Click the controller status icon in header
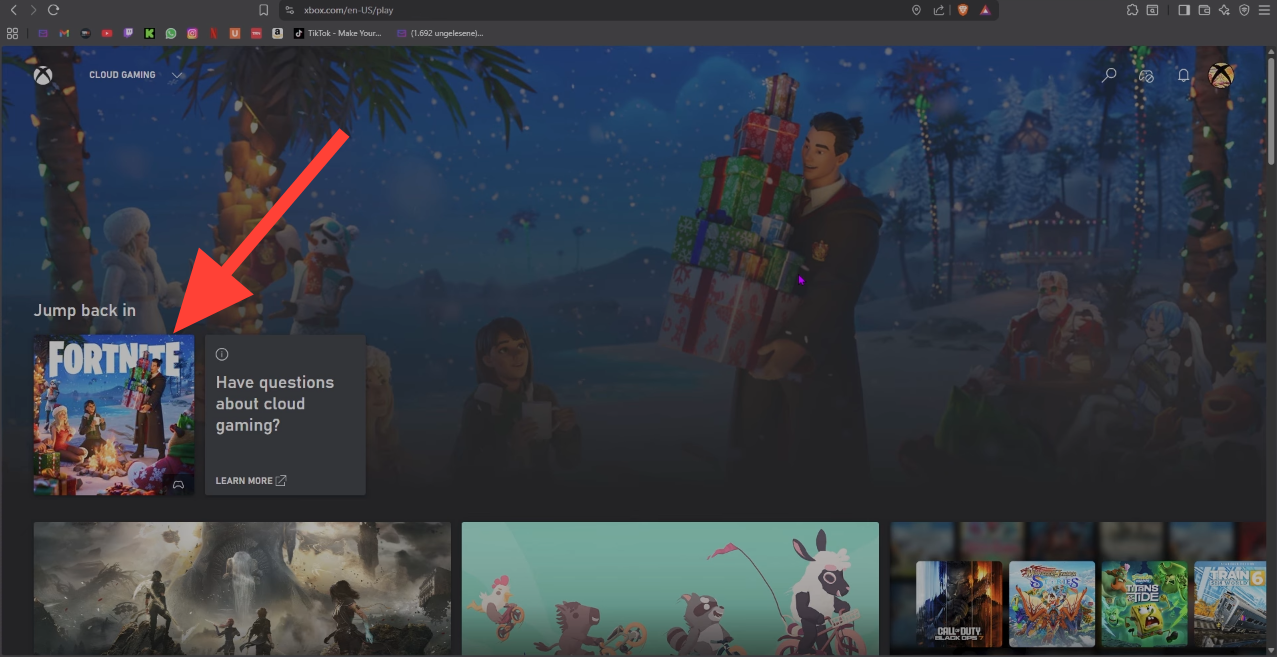 pyautogui.click(x=1147, y=76)
